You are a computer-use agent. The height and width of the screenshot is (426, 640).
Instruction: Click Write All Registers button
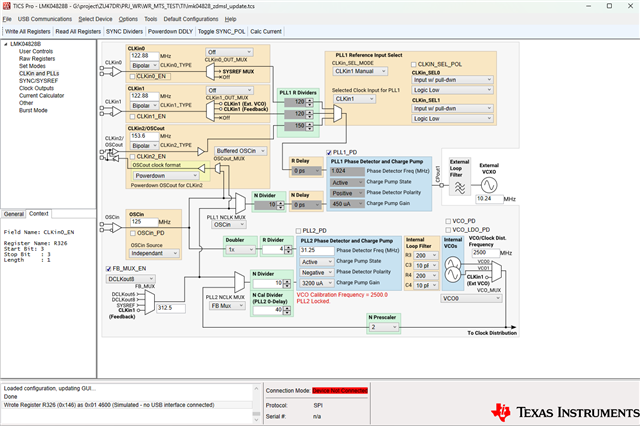28,31
